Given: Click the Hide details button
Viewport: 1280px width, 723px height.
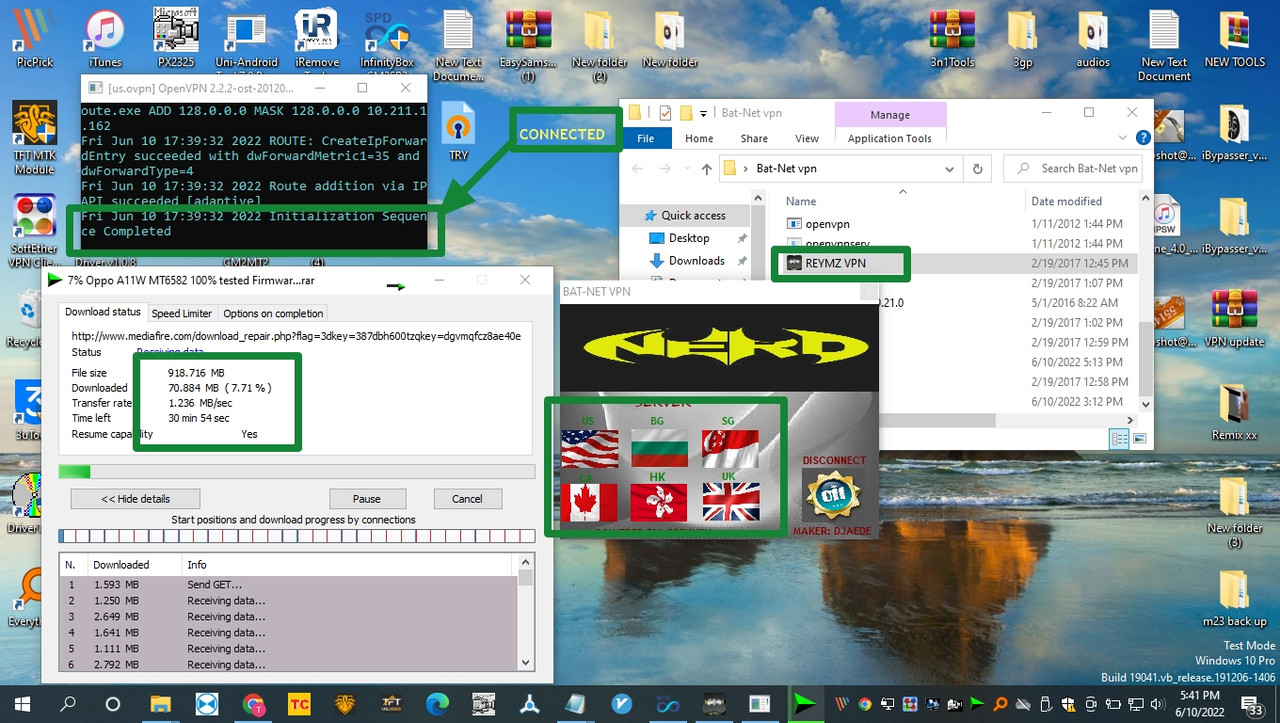Looking at the screenshot, I should [136, 499].
